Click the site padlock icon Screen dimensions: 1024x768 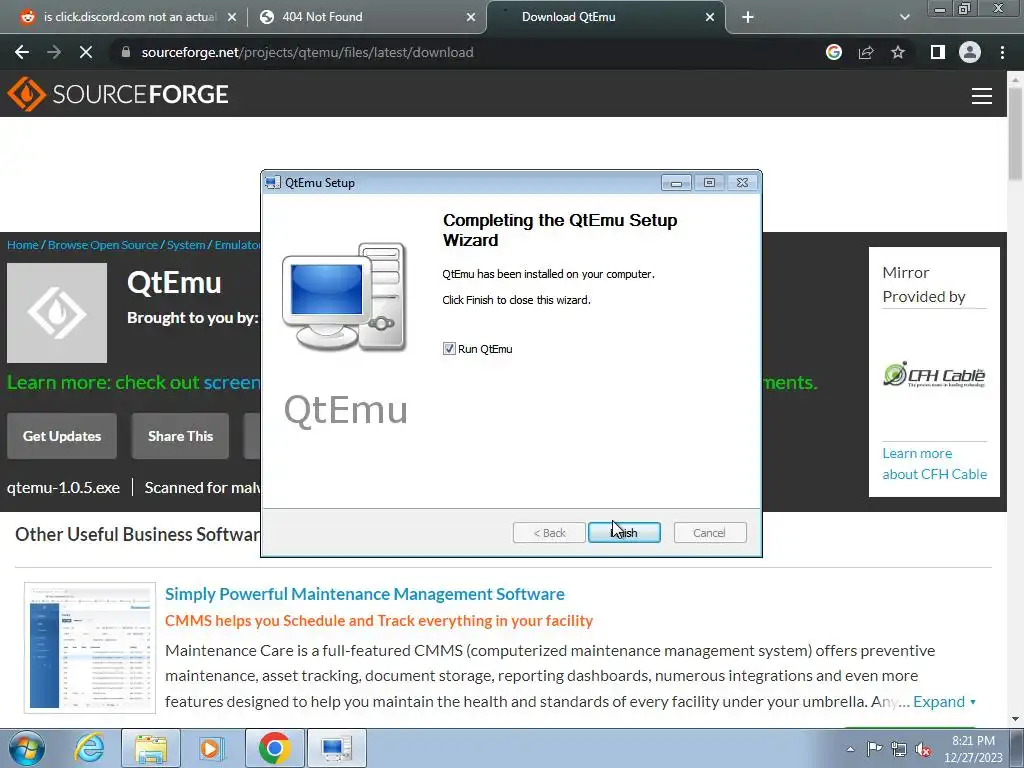pos(126,52)
